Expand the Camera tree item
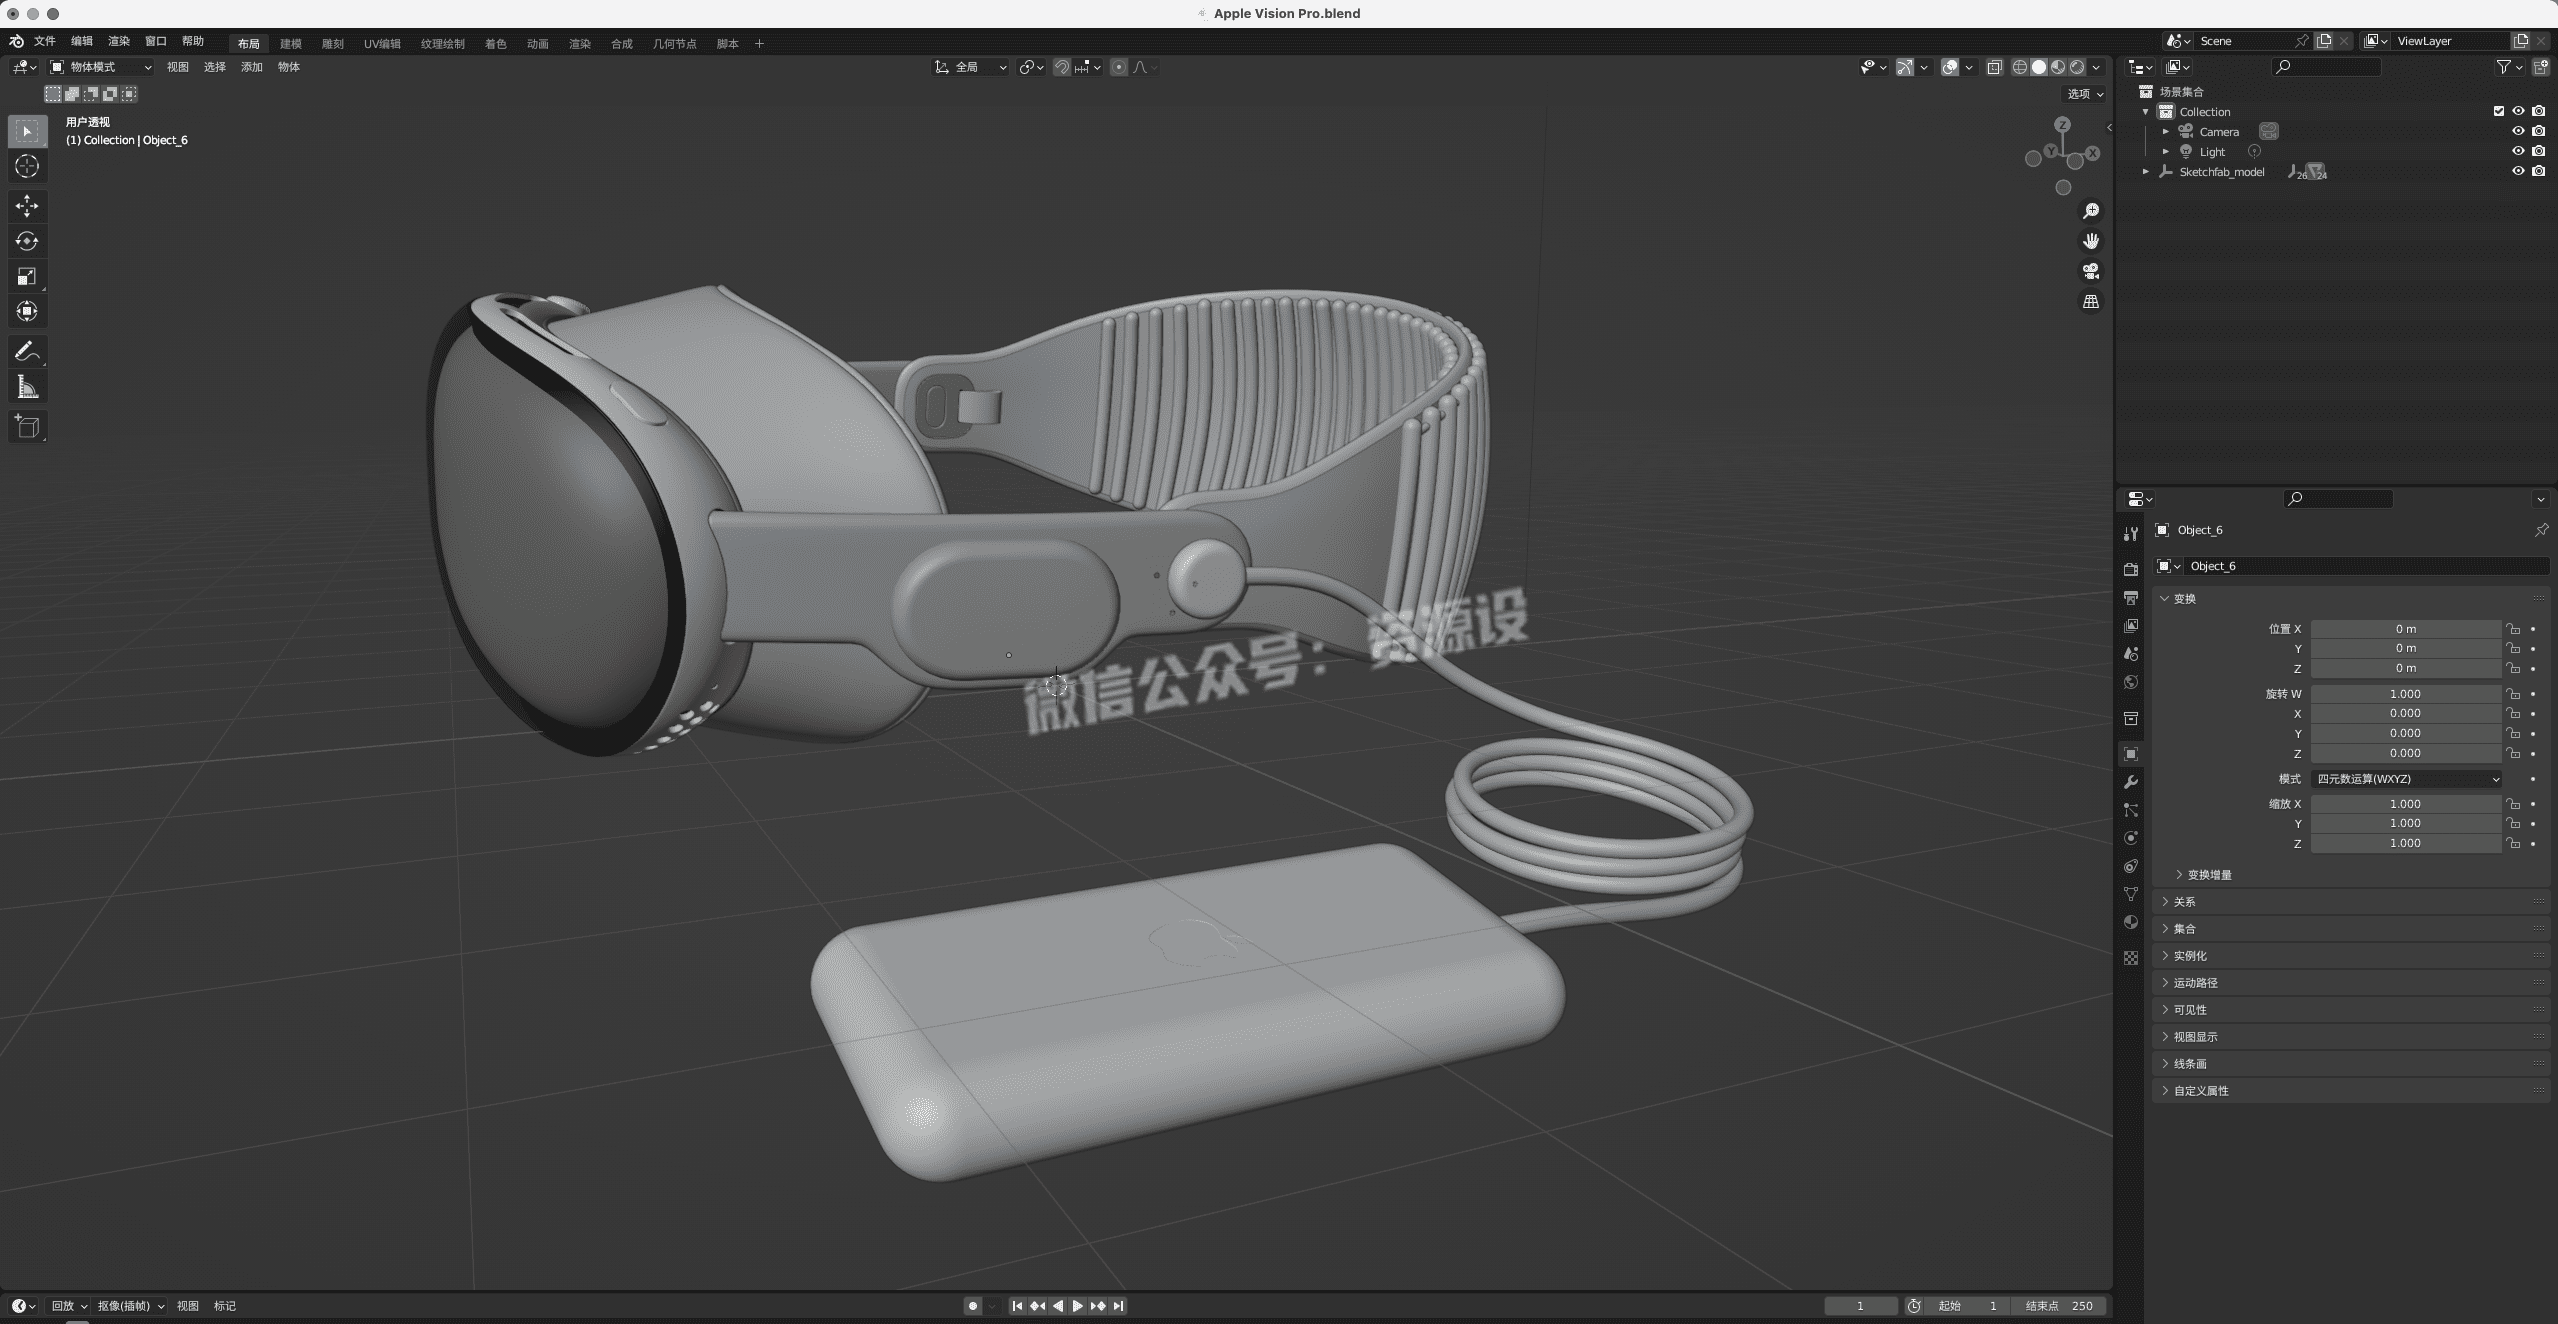 [x=2166, y=131]
